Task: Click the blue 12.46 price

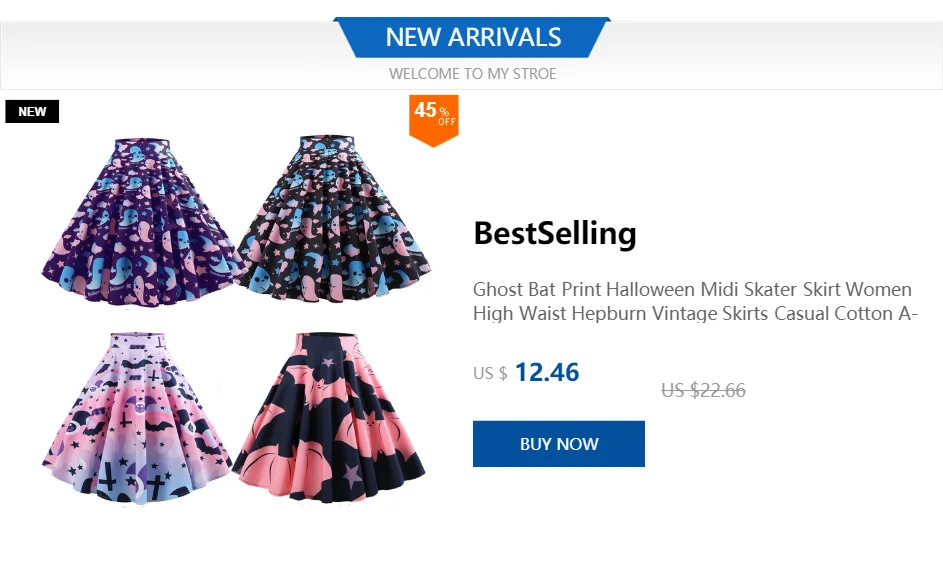Action: pos(547,372)
